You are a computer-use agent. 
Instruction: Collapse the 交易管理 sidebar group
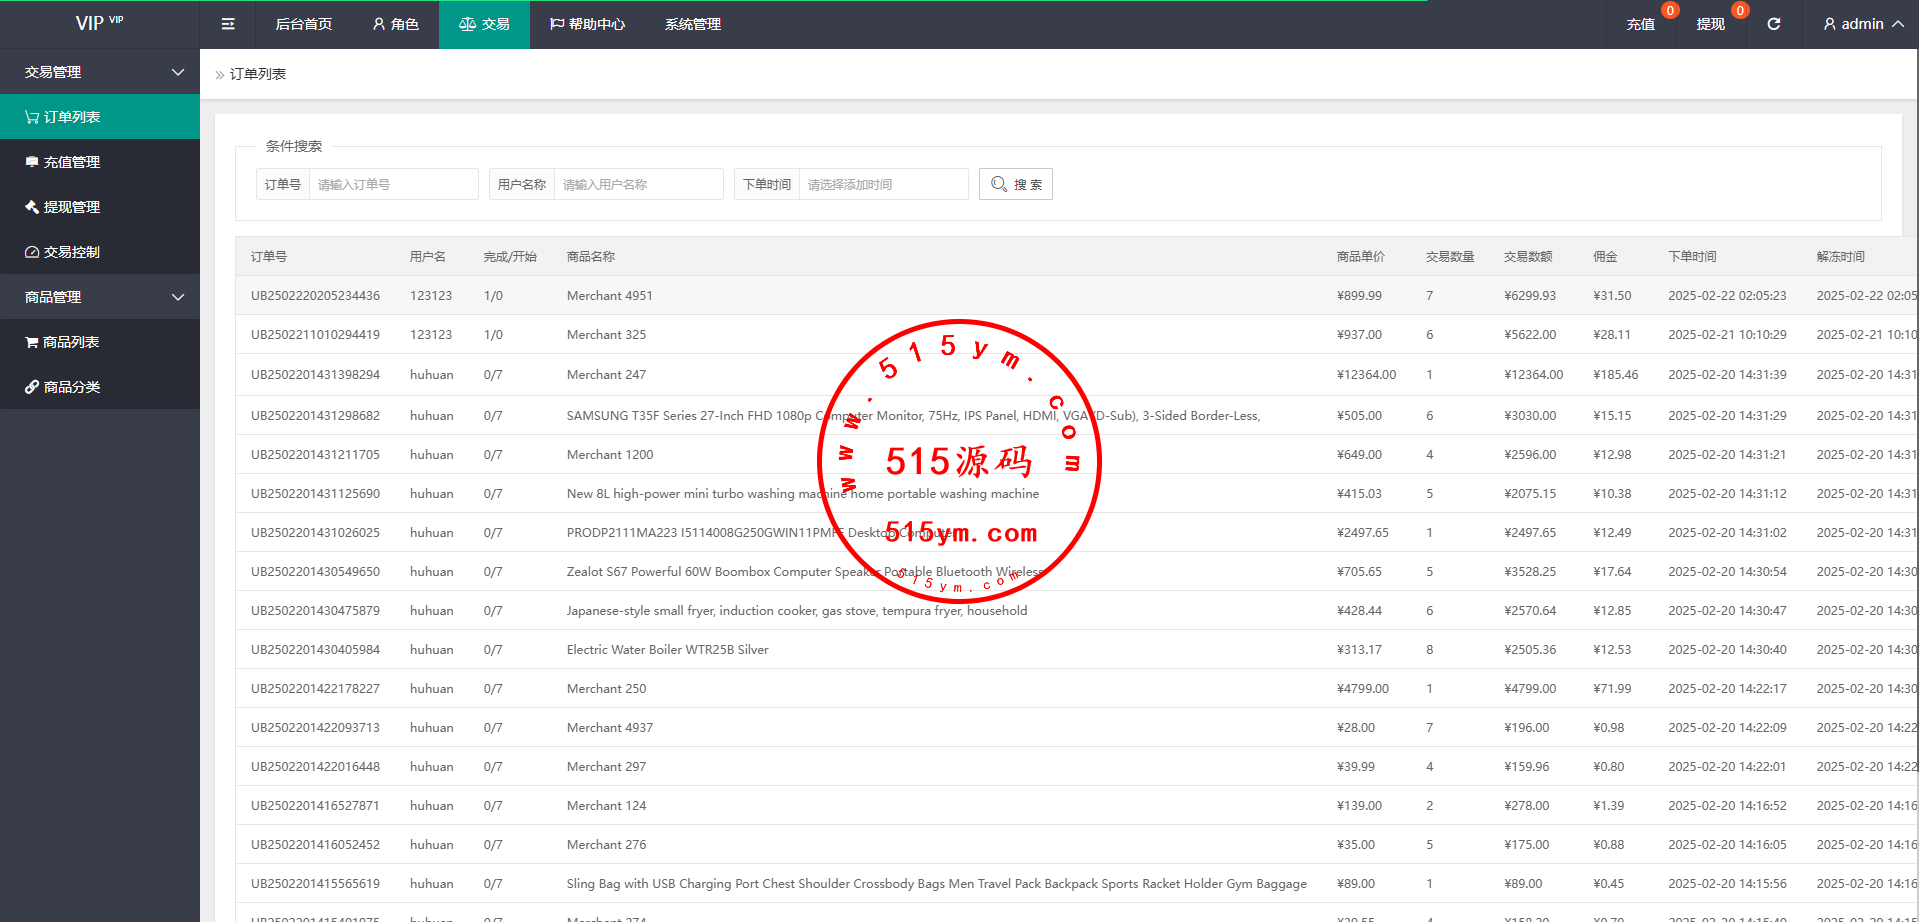(x=100, y=72)
